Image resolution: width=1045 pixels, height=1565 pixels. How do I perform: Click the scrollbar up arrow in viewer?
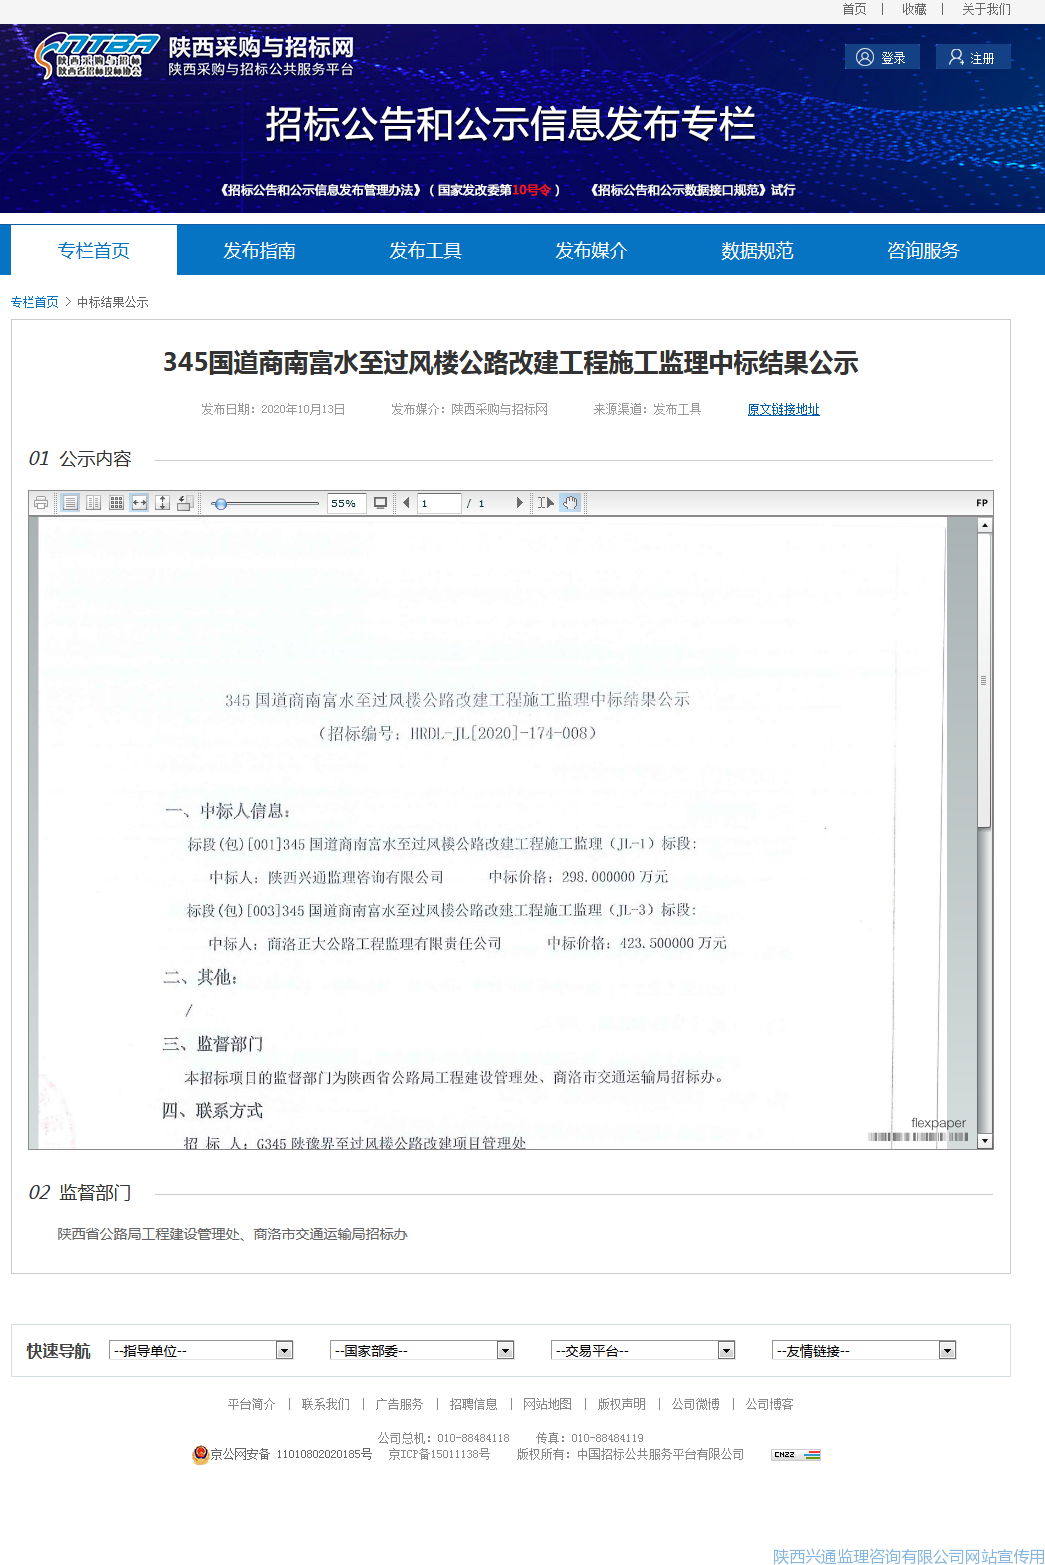click(x=985, y=525)
